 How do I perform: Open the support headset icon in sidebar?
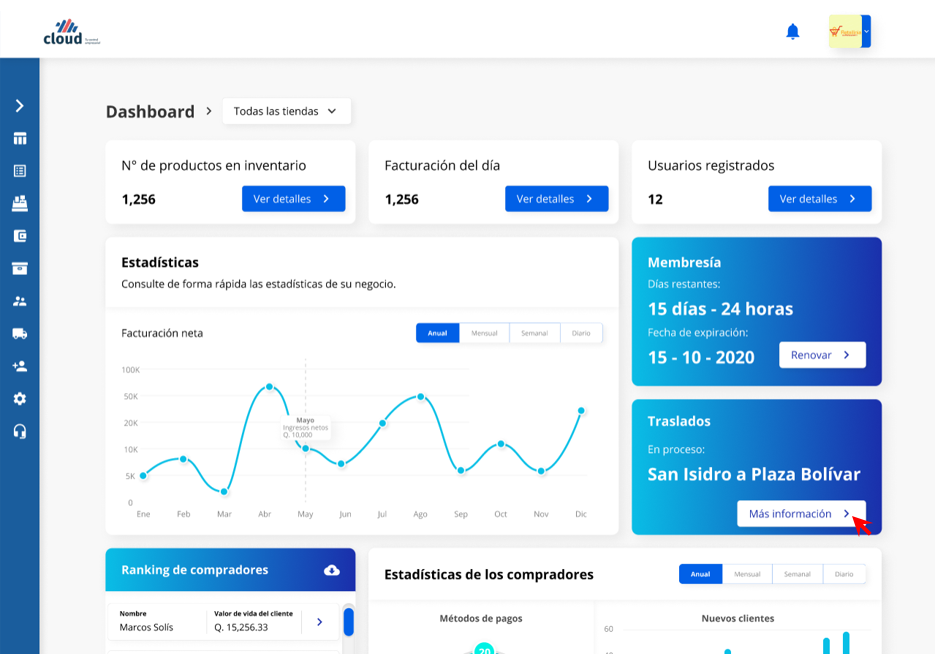tap(20, 431)
